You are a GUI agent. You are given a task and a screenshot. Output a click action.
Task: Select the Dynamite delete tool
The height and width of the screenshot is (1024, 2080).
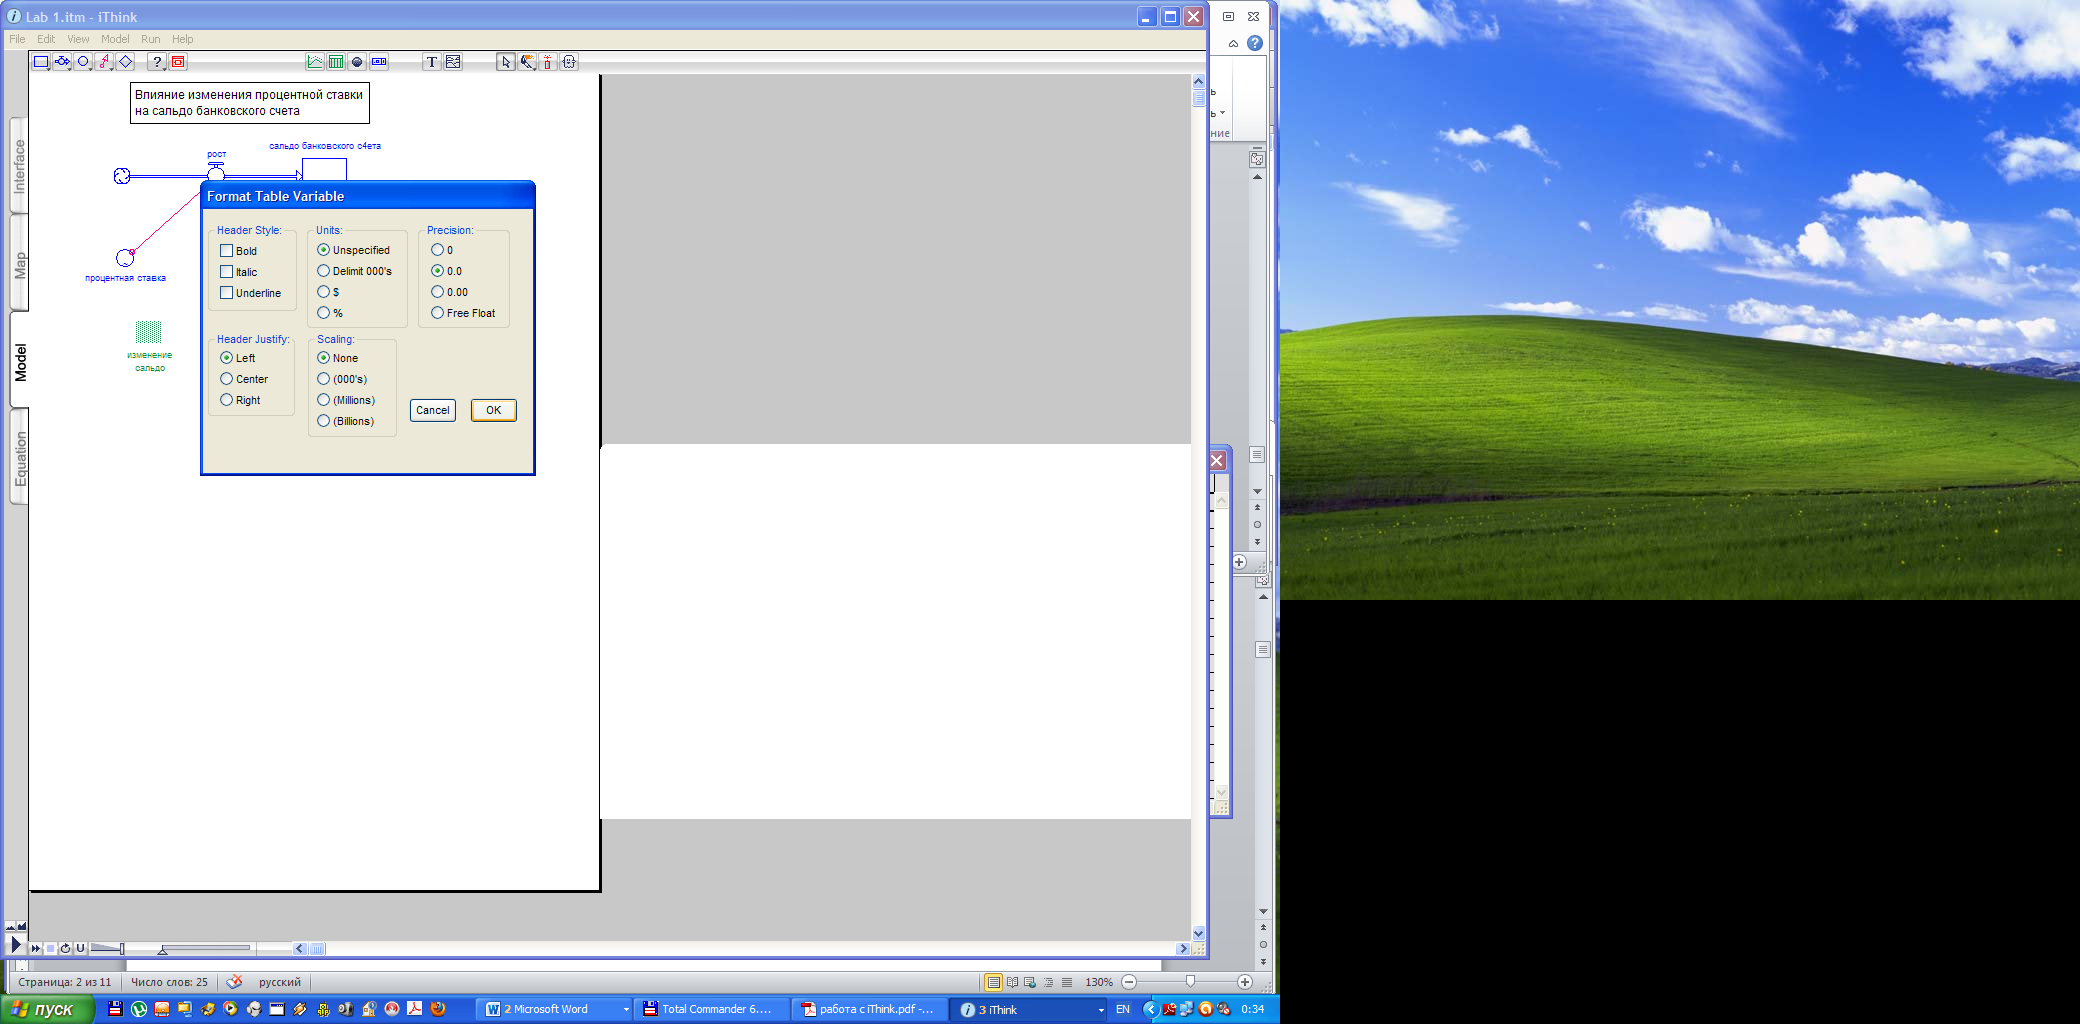click(x=548, y=62)
